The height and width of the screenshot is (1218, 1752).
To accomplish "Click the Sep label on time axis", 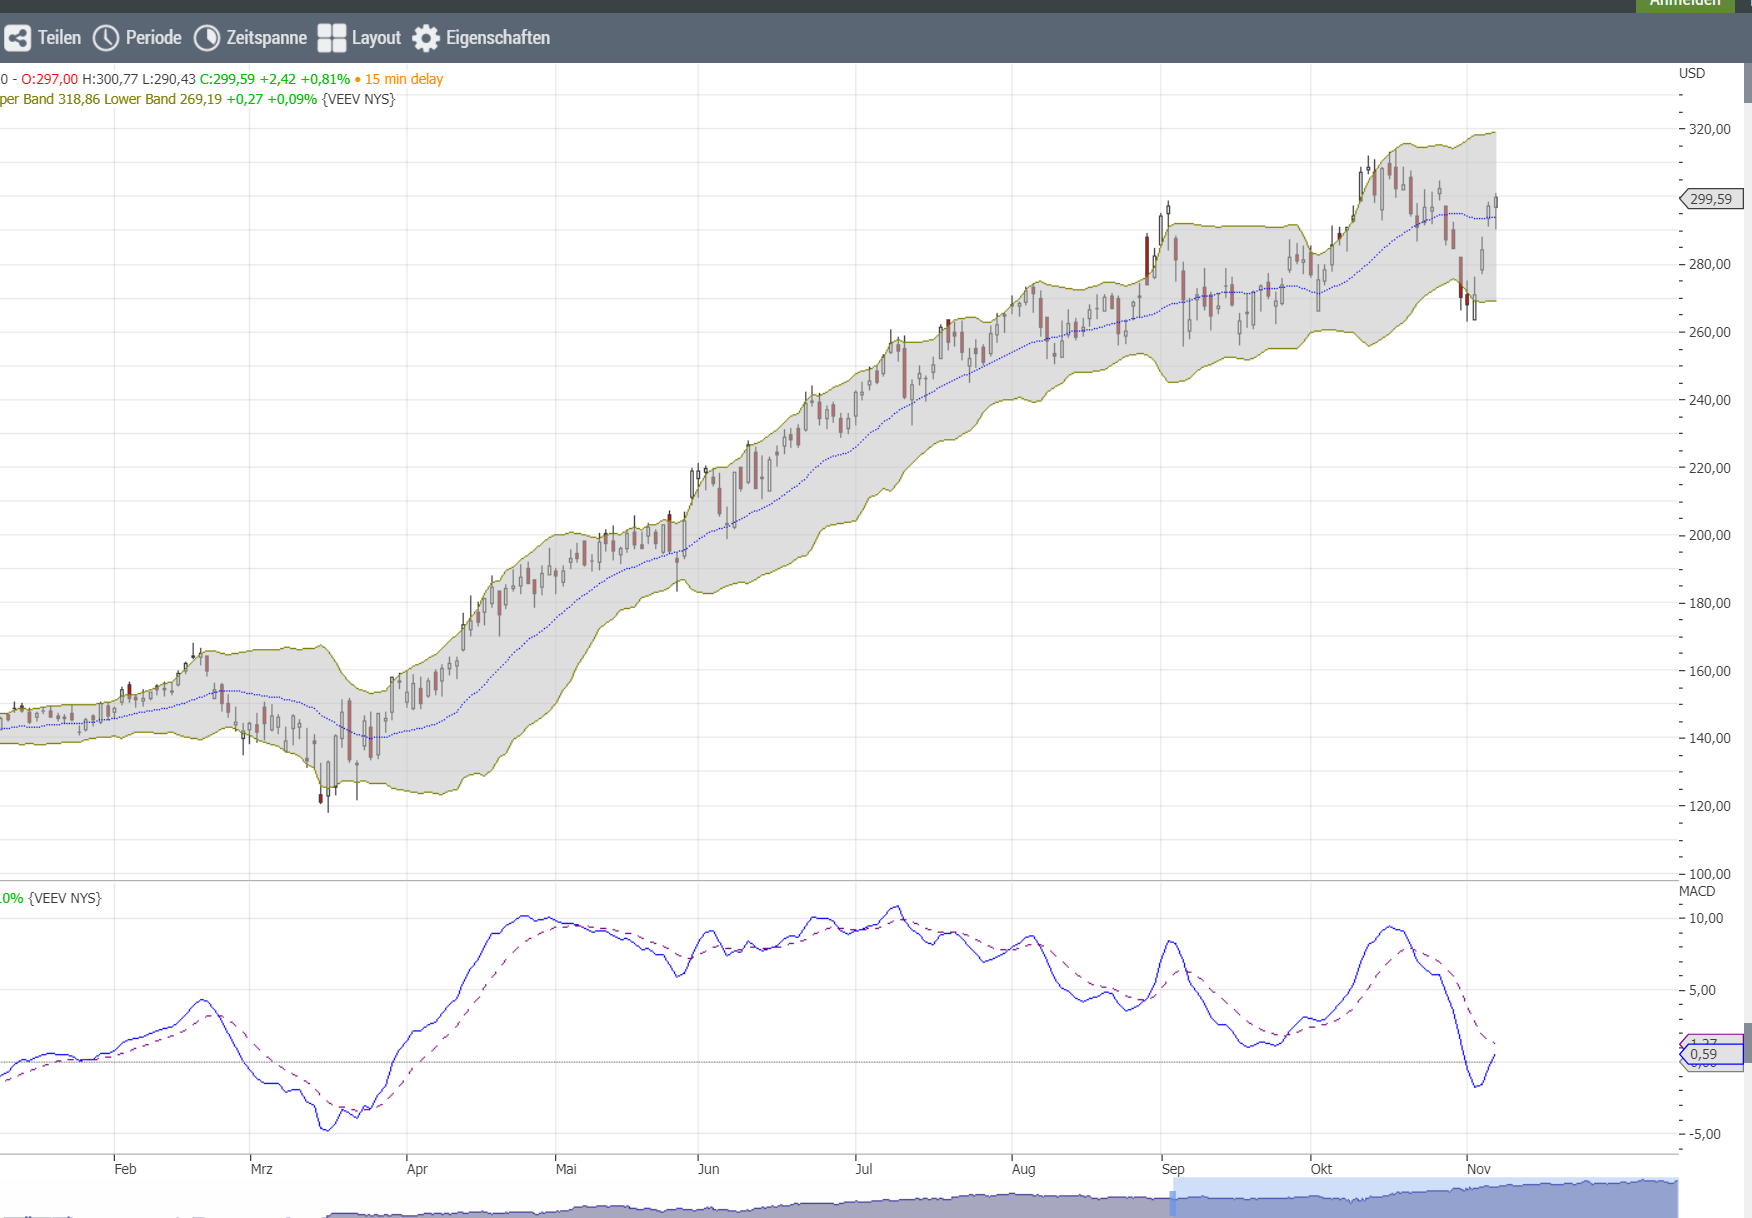I will (1172, 1168).
